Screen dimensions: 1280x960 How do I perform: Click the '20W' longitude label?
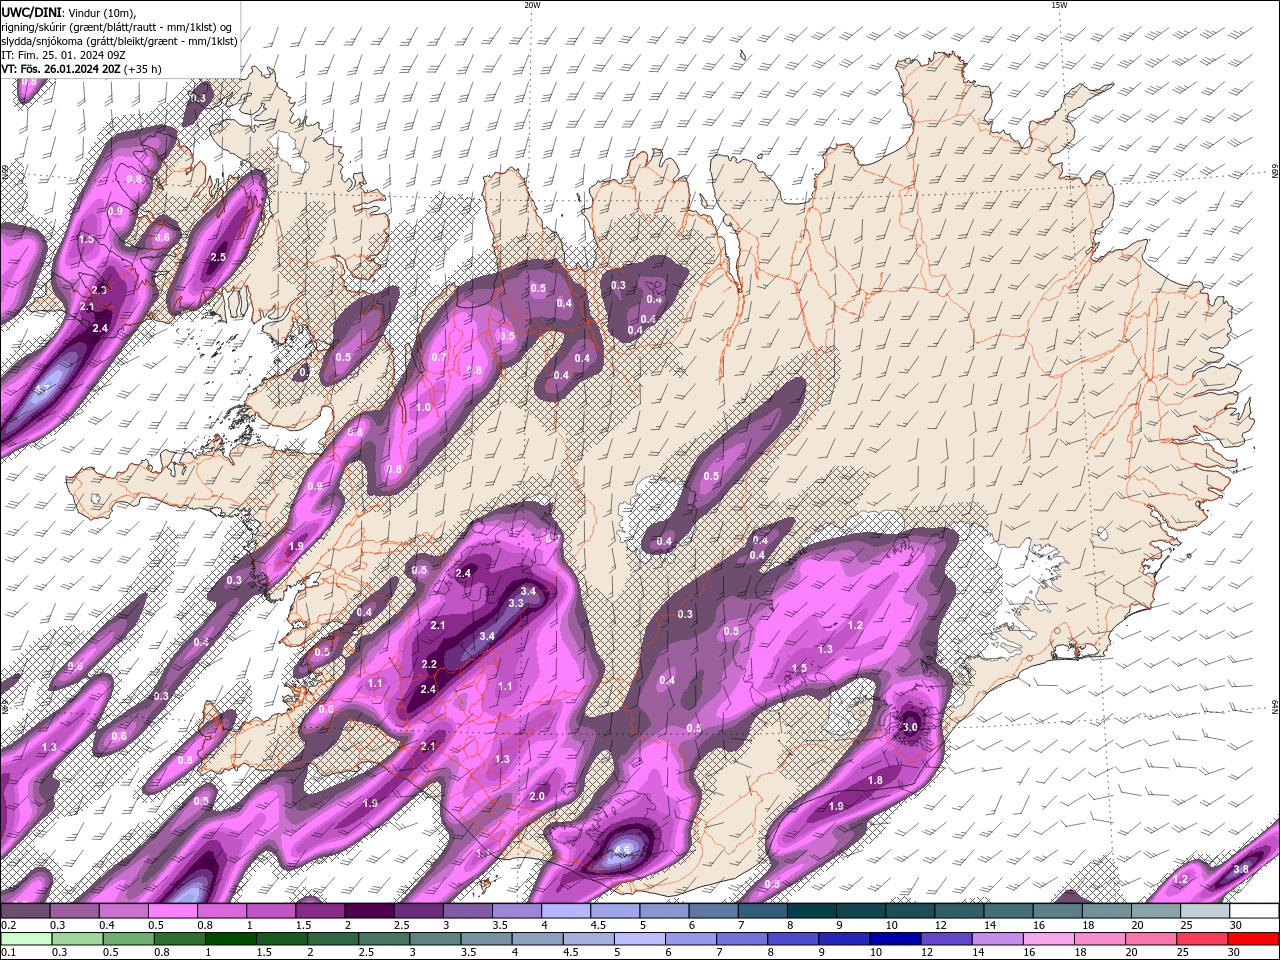[x=532, y=5]
